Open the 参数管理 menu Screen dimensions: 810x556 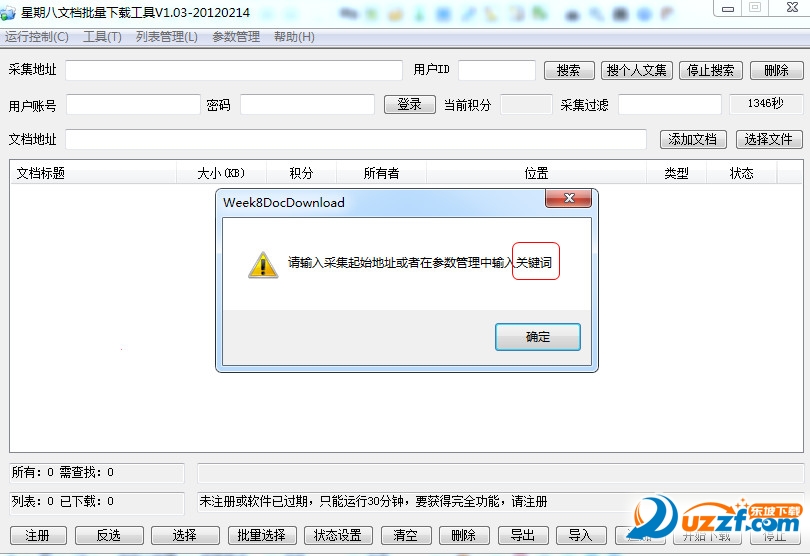tap(236, 37)
